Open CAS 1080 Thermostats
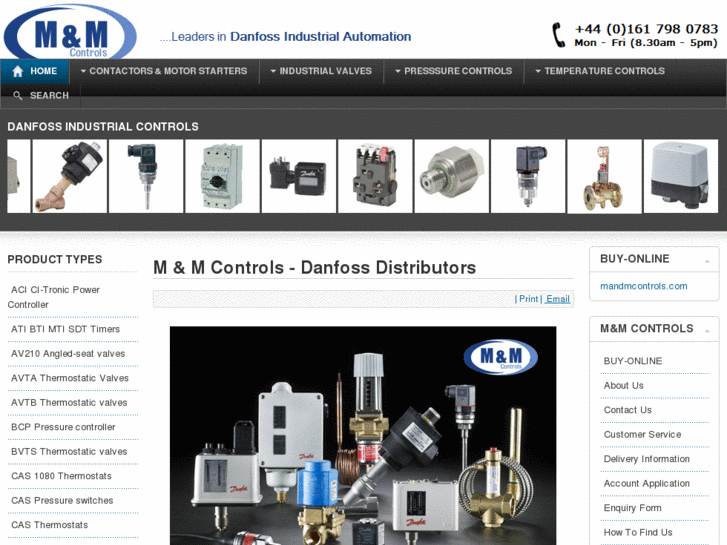This screenshot has height=545, width=727. [61, 476]
